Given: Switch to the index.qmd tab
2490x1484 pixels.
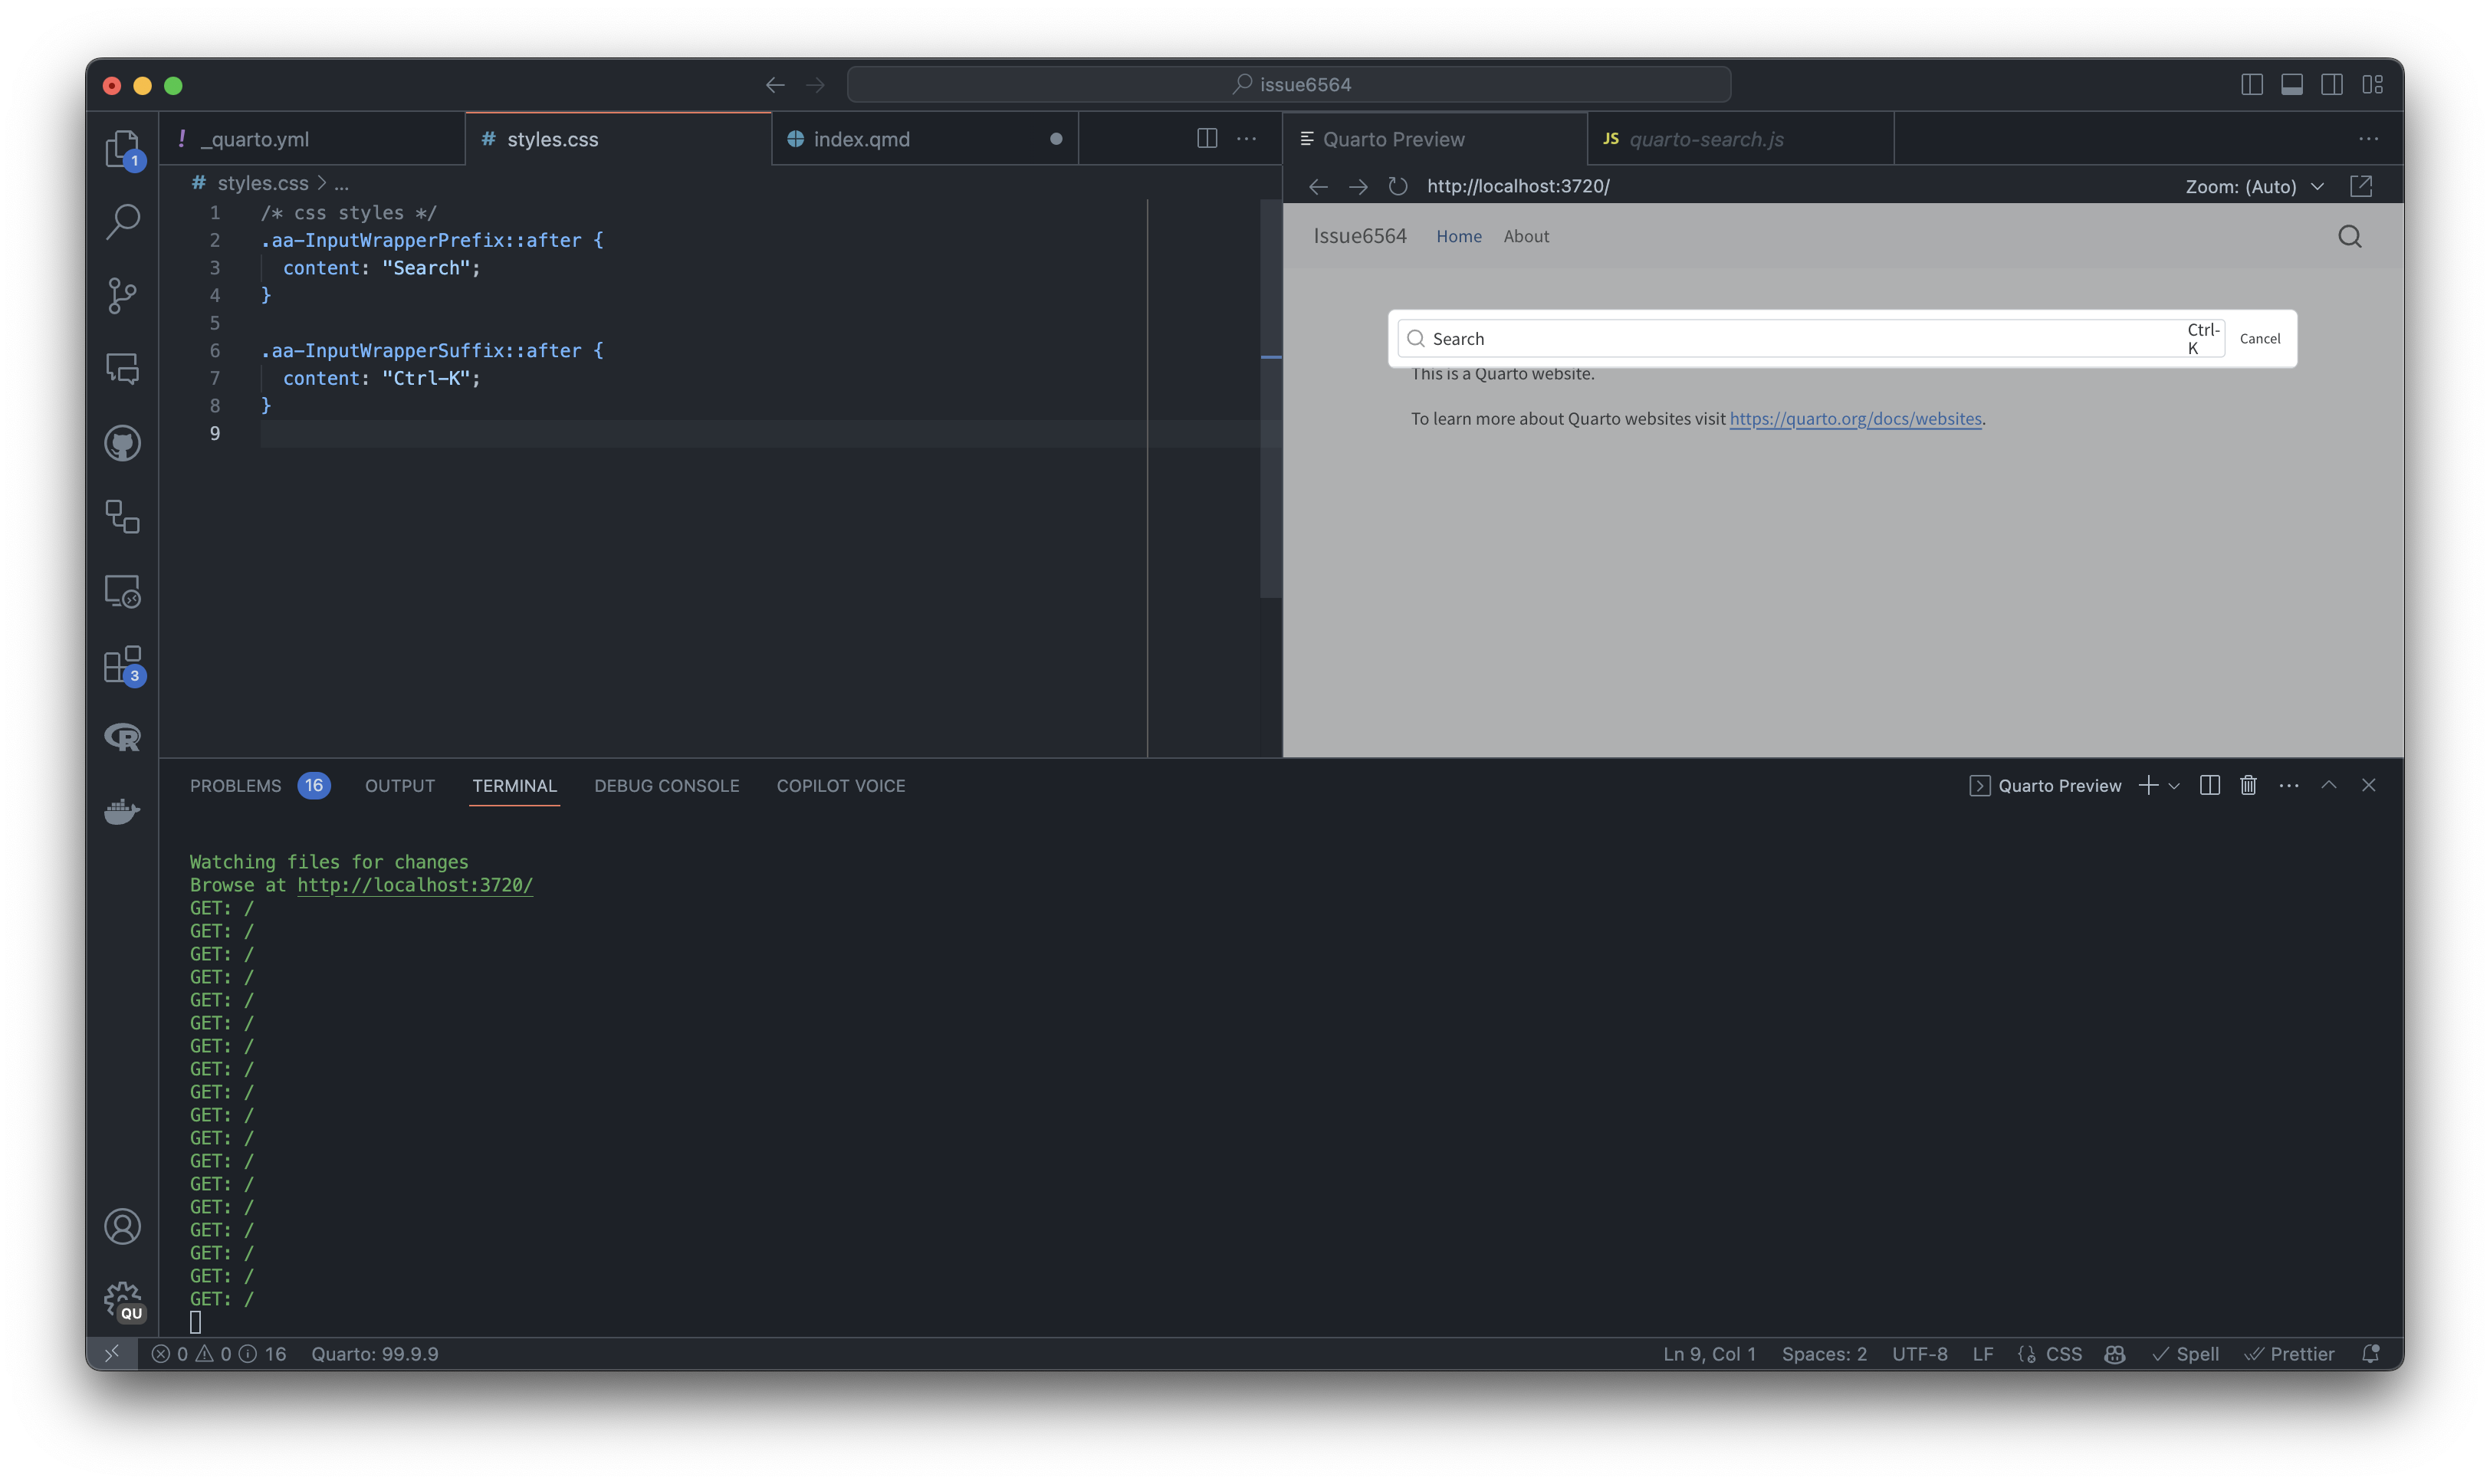Looking at the screenshot, I should [925, 139].
